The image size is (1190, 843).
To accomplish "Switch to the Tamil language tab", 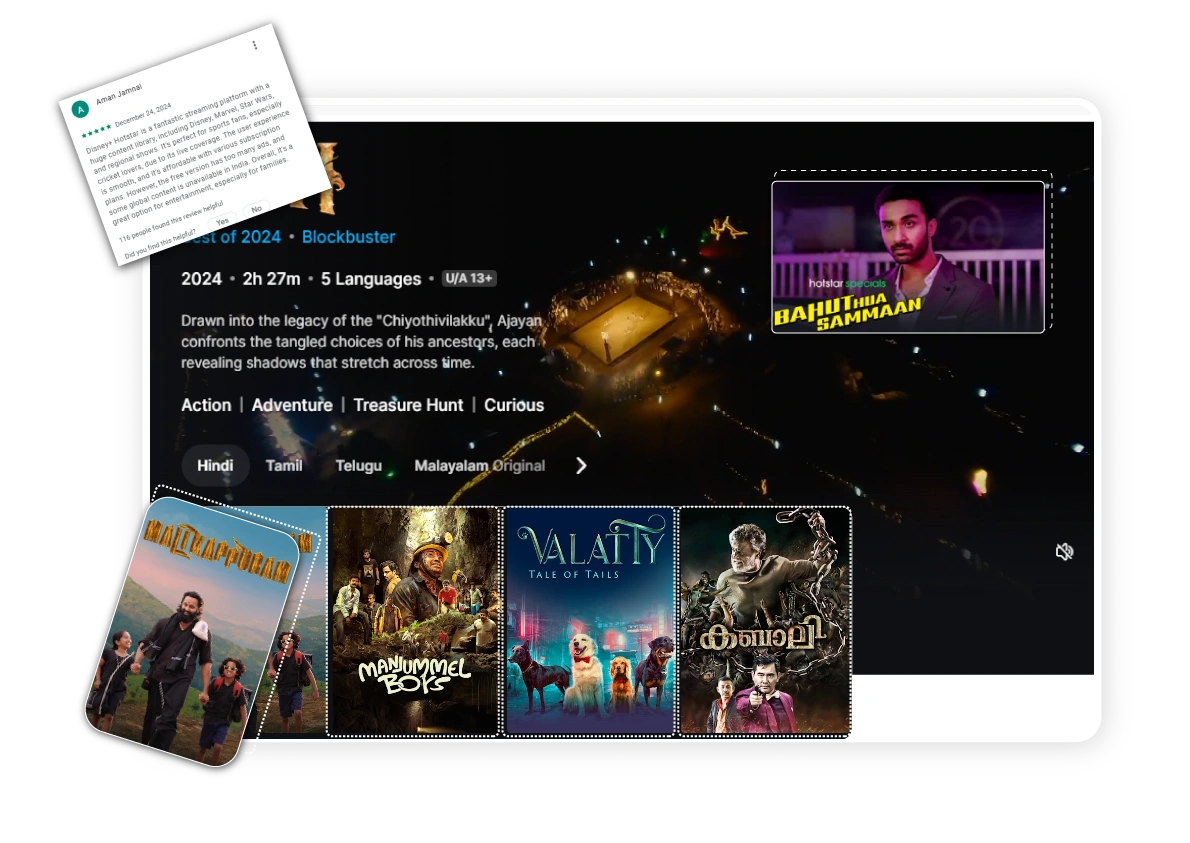I will (x=284, y=466).
